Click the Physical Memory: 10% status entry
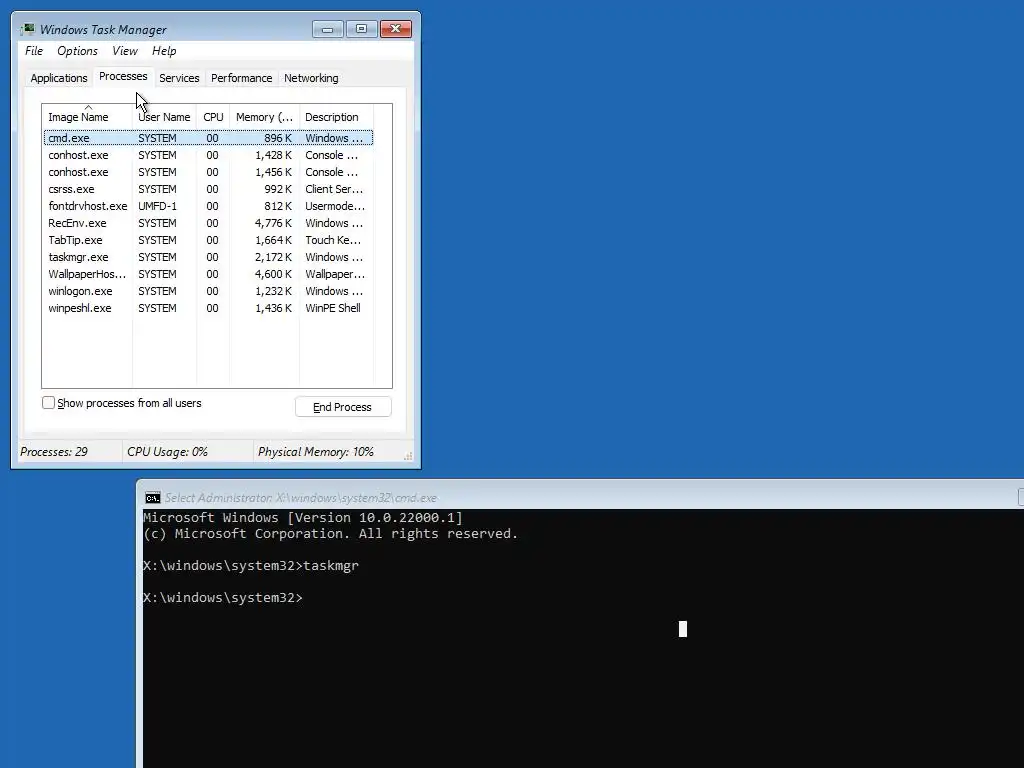Screen dimensions: 1024x768 (315, 452)
